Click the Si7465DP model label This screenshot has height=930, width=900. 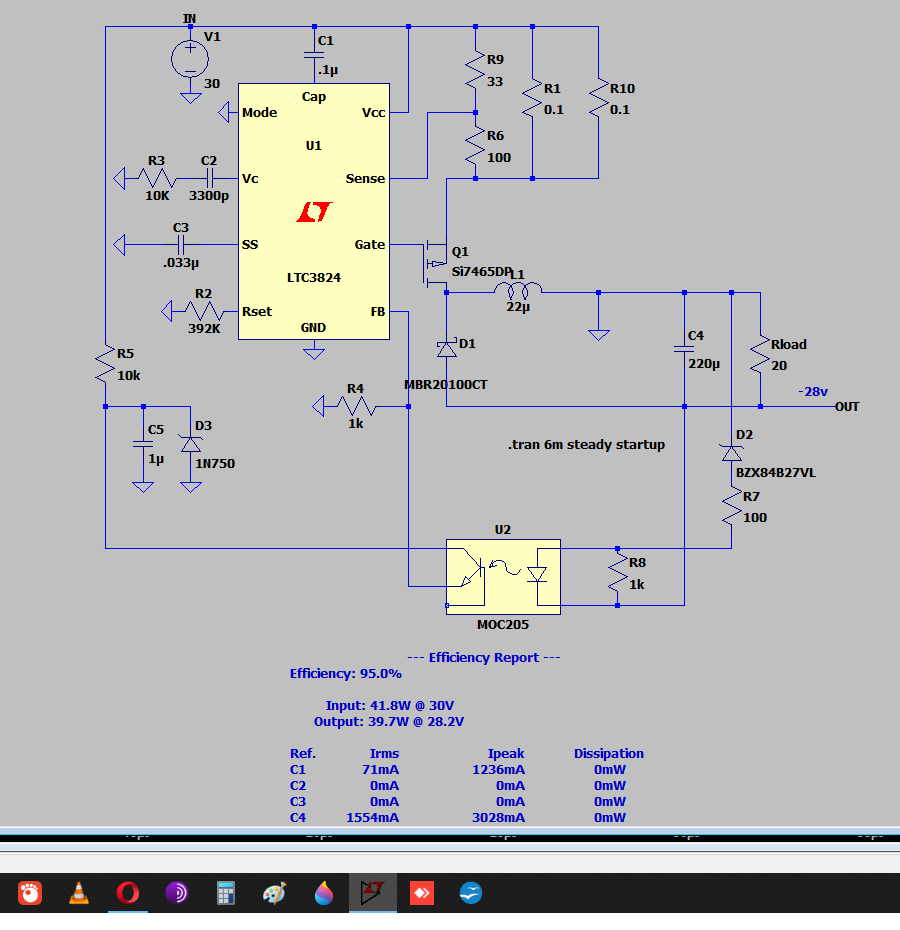click(x=481, y=271)
